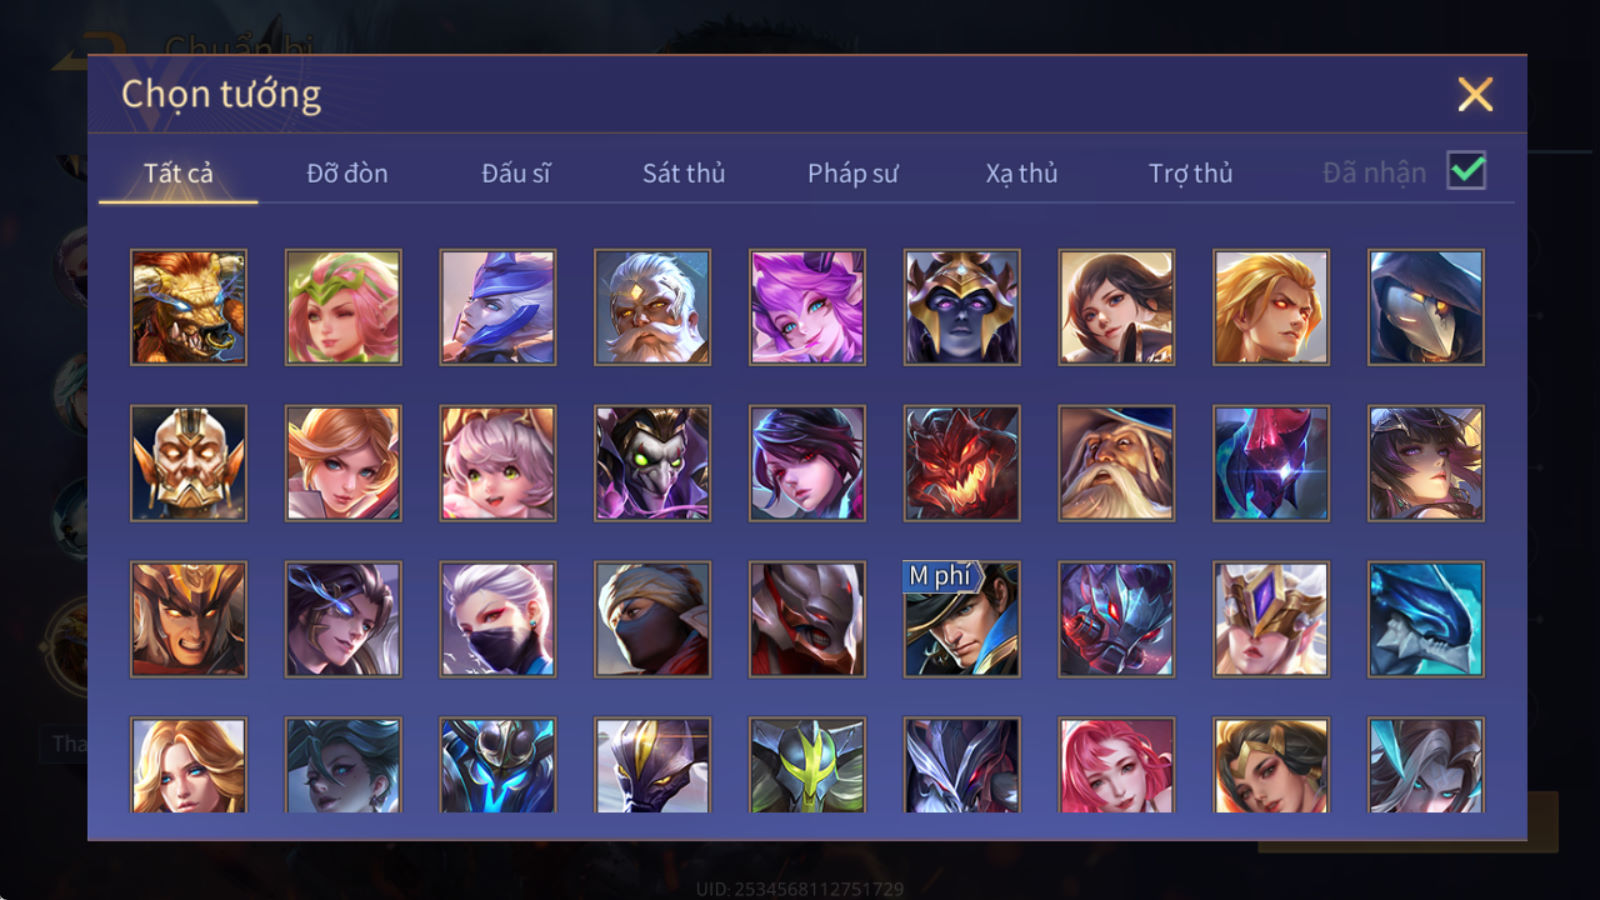This screenshot has height=900, width=1600.
Task: Select the blonde glowing-eyed male hero
Action: coord(1271,307)
